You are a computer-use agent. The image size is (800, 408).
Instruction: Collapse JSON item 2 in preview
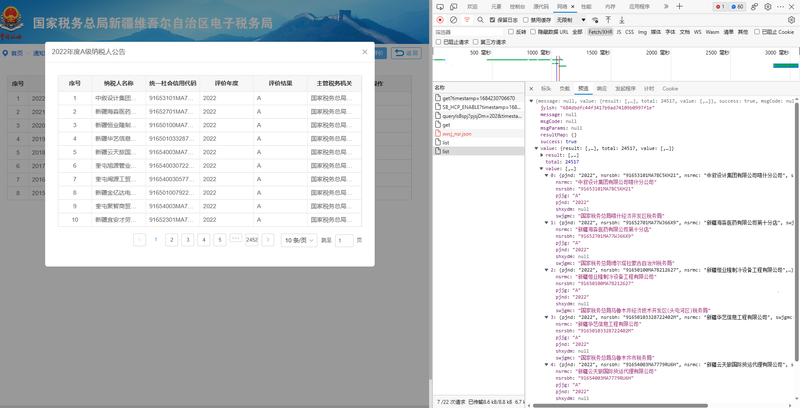tap(547, 270)
